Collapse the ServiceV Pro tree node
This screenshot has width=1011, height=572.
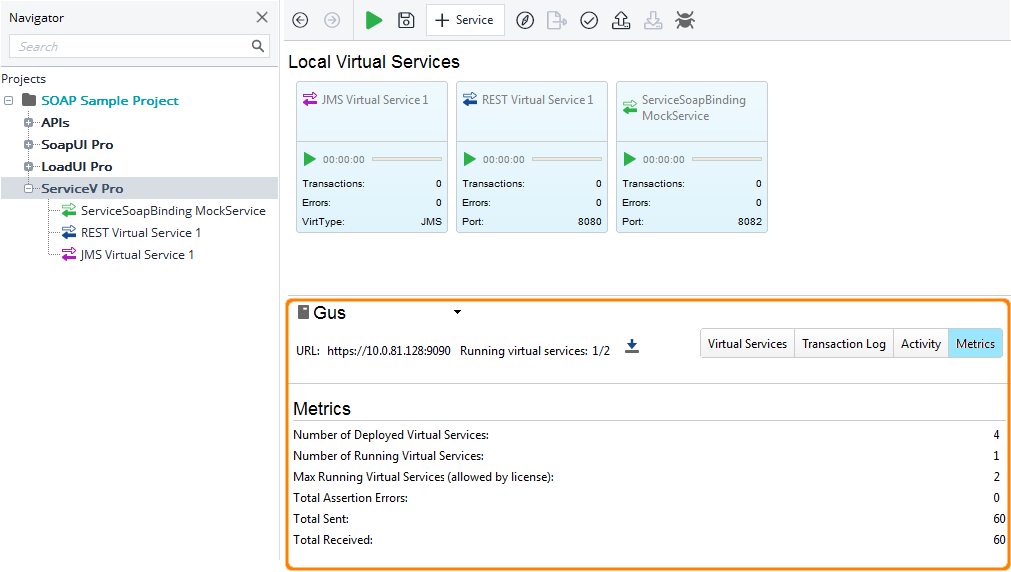(28, 188)
